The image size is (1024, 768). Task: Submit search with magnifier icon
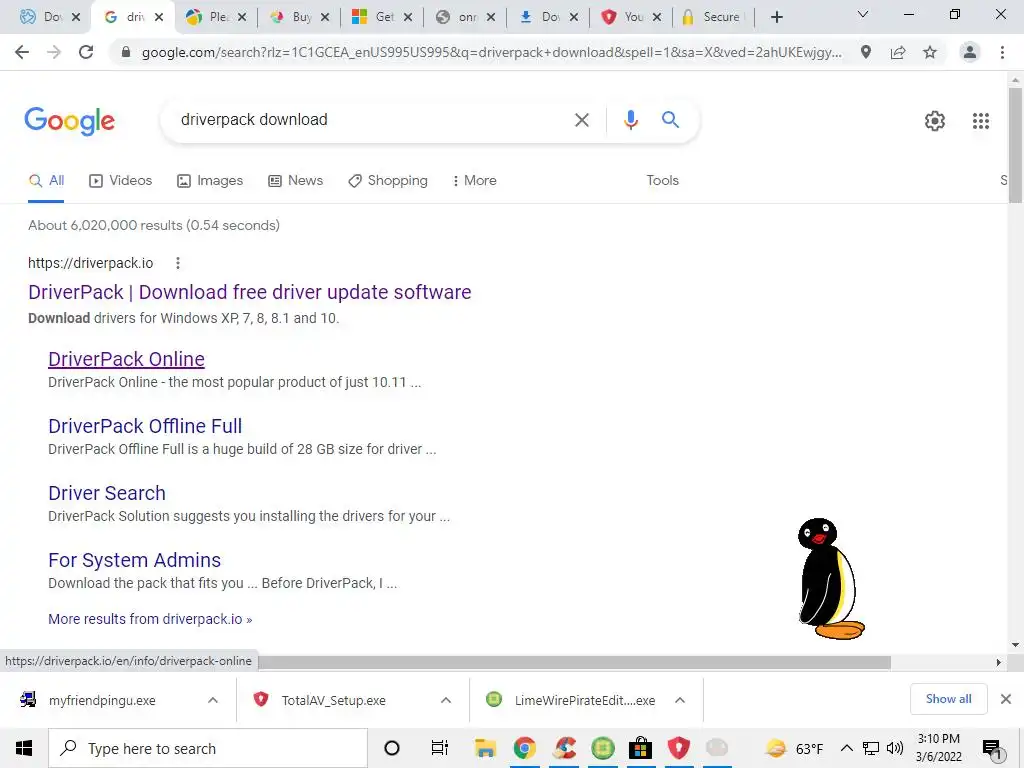[670, 120]
